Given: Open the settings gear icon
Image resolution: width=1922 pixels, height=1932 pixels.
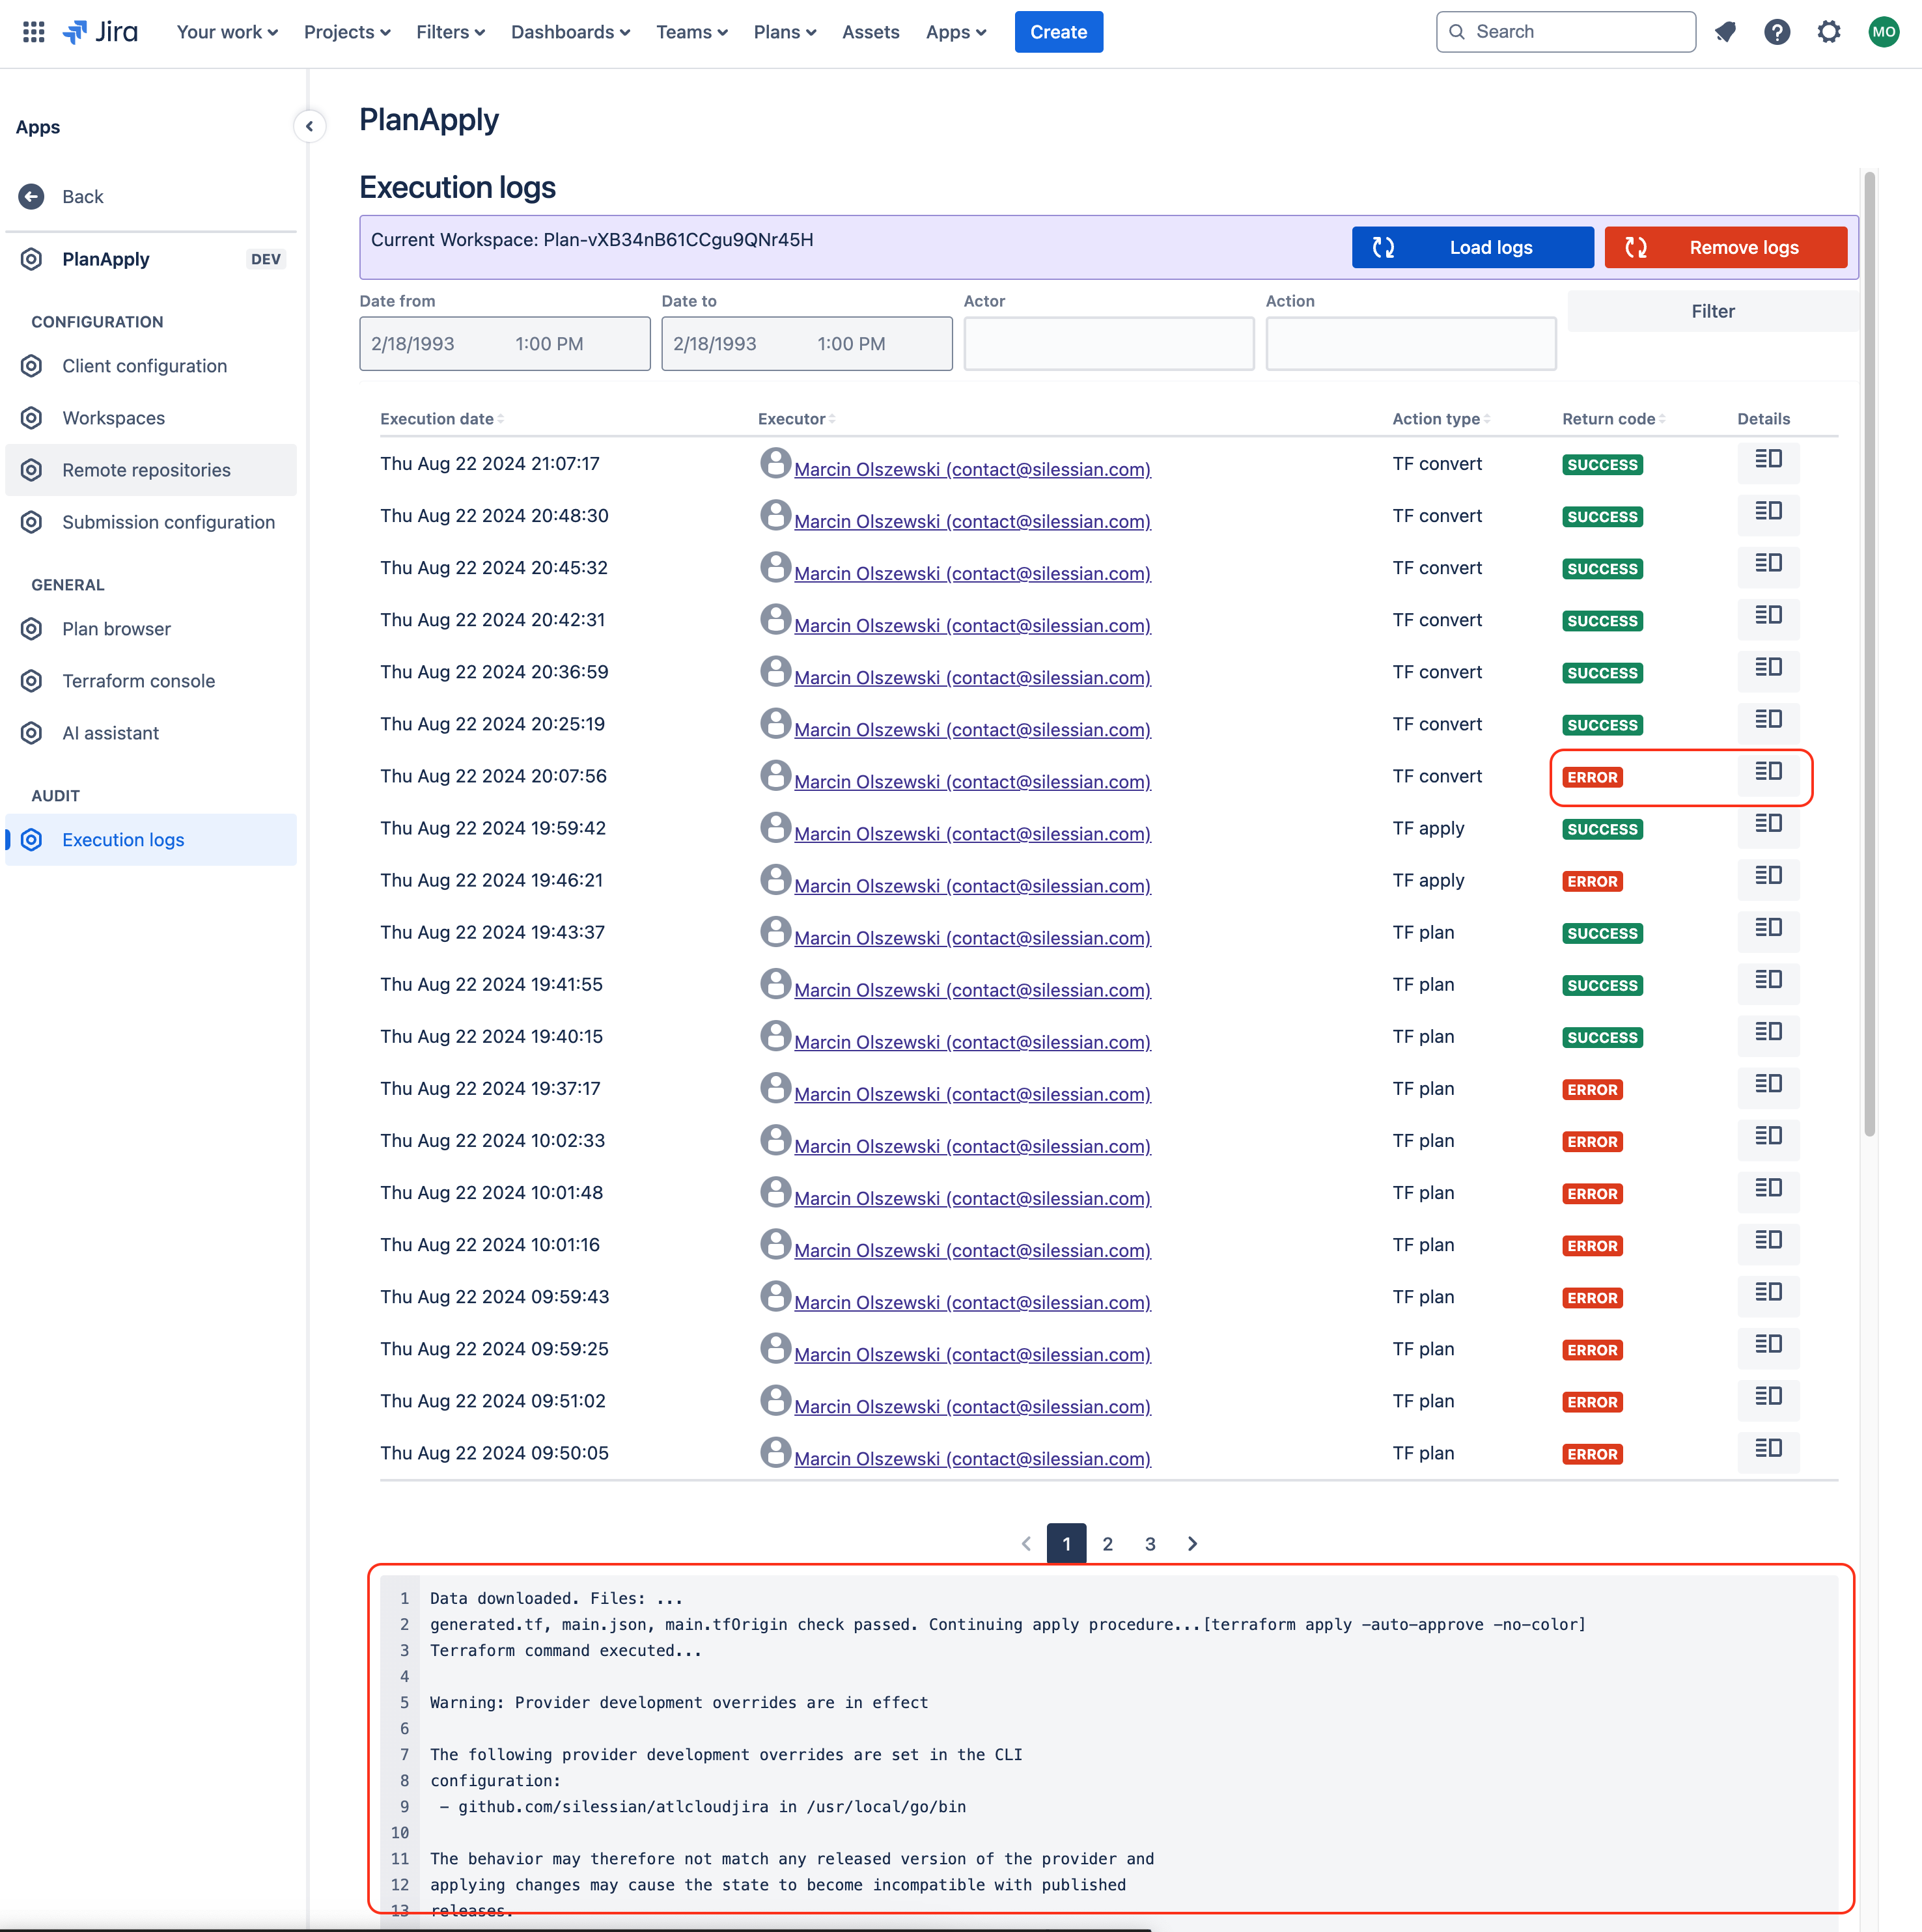Looking at the screenshot, I should point(1829,32).
